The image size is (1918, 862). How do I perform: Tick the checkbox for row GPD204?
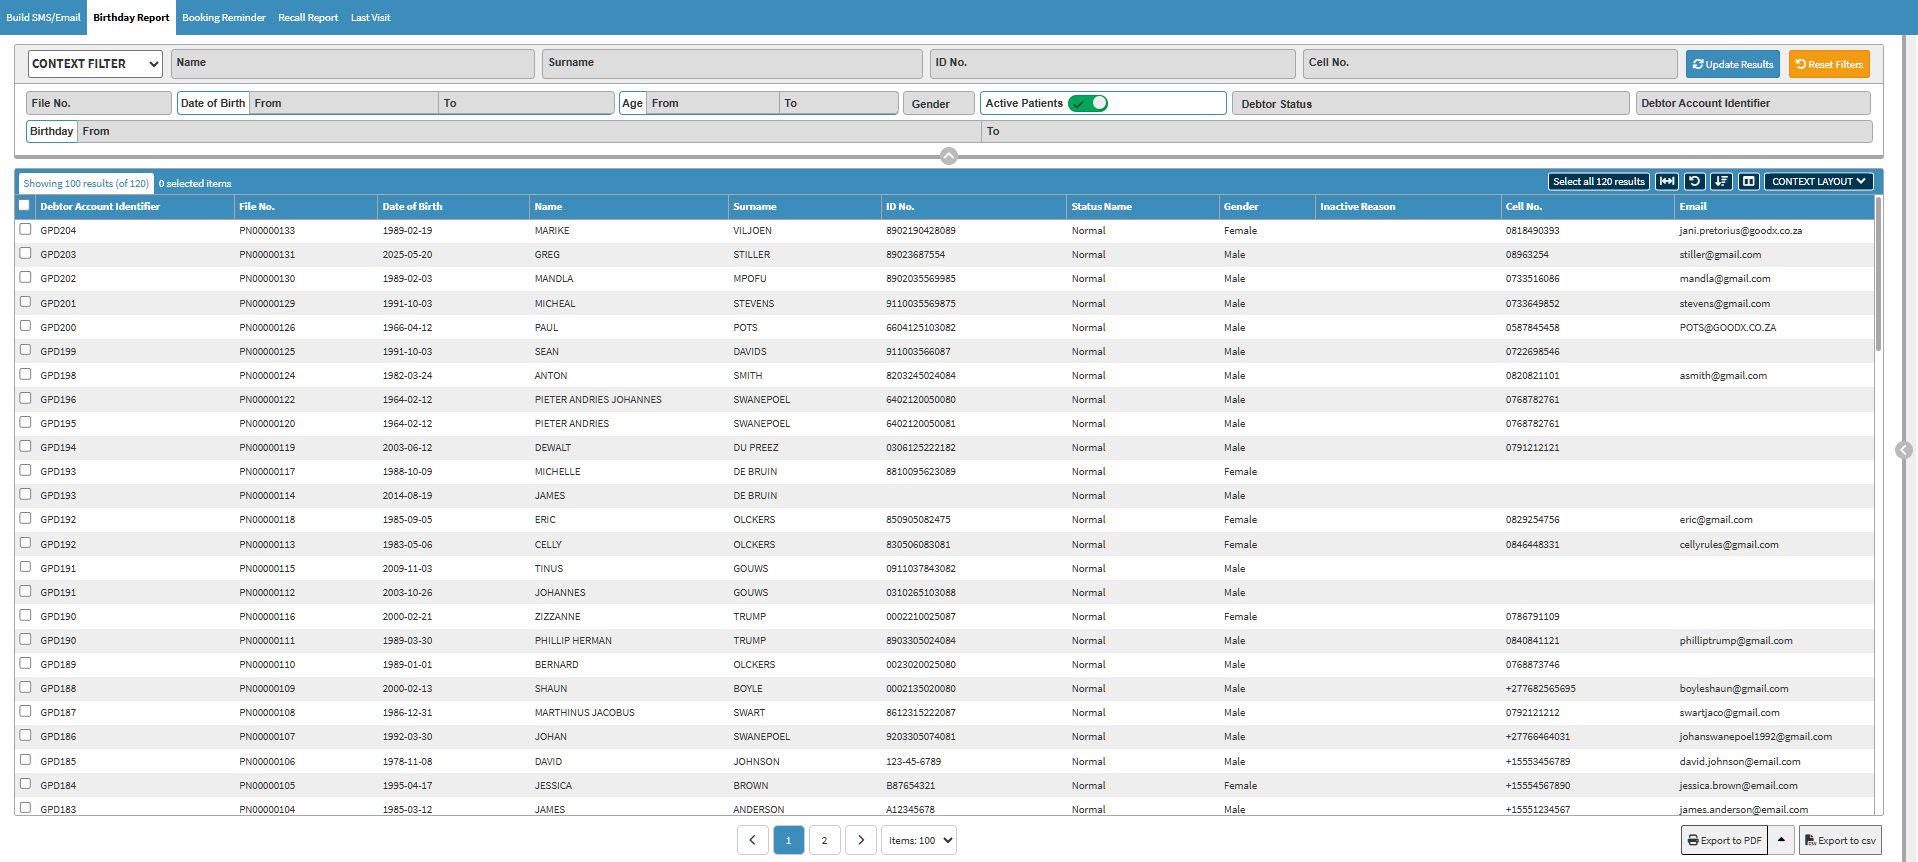(25, 229)
